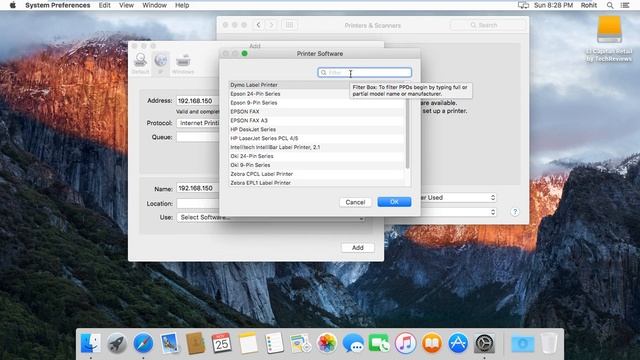The width and height of the screenshot is (640, 360).
Task: Open the Edit menu
Action: pos(104,5)
